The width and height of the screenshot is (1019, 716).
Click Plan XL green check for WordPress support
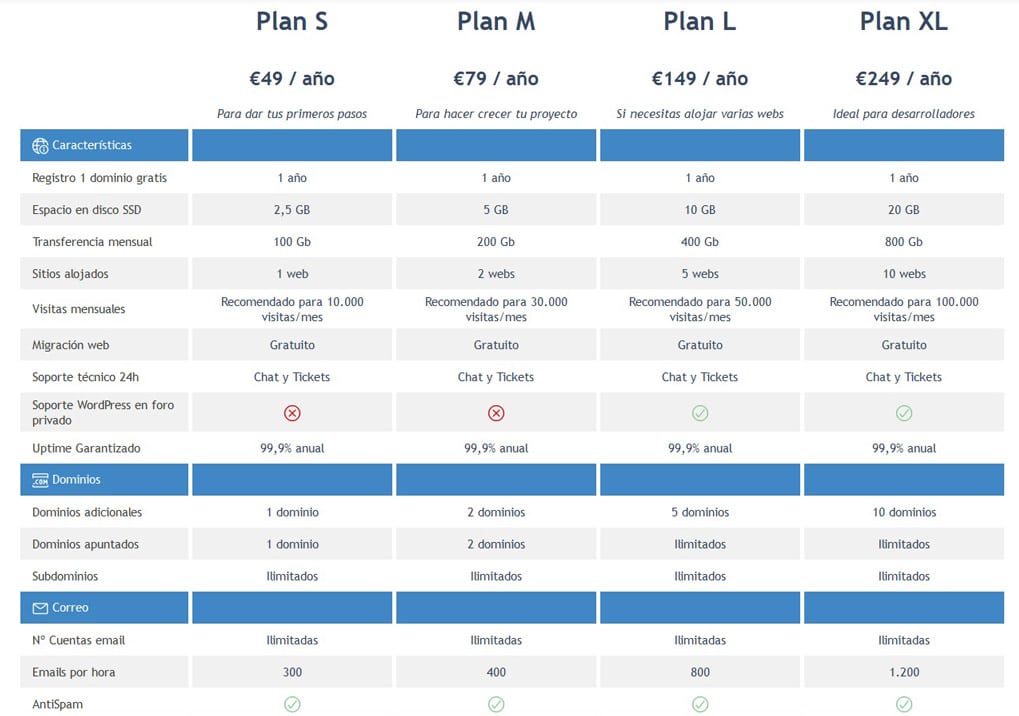(x=904, y=413)
